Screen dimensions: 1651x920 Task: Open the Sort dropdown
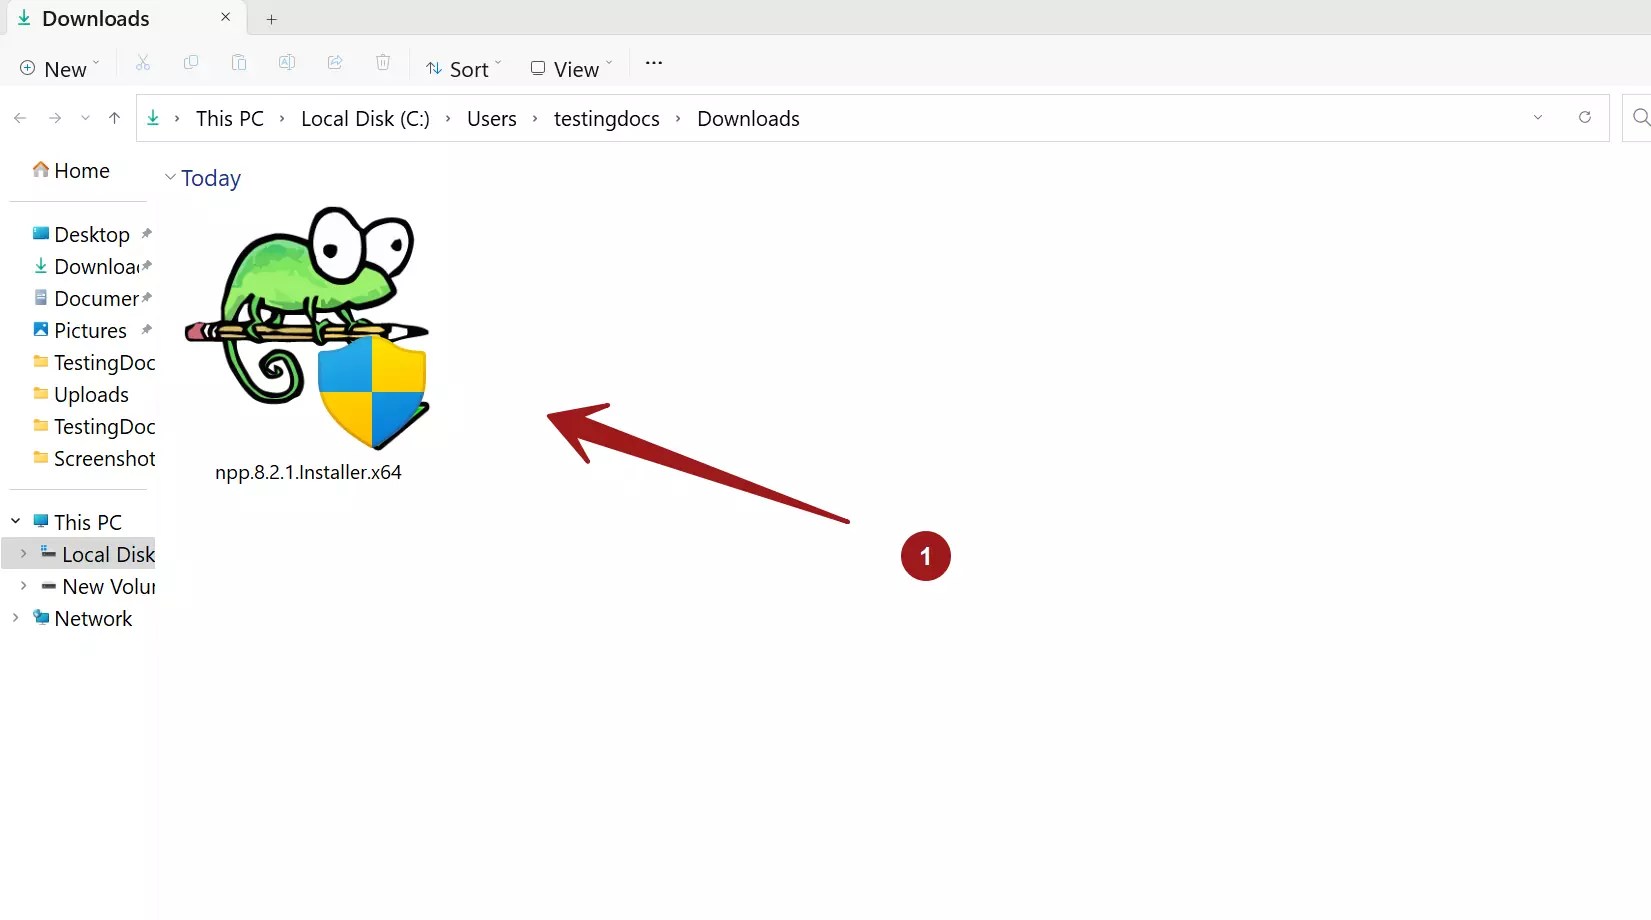(461, 68)
